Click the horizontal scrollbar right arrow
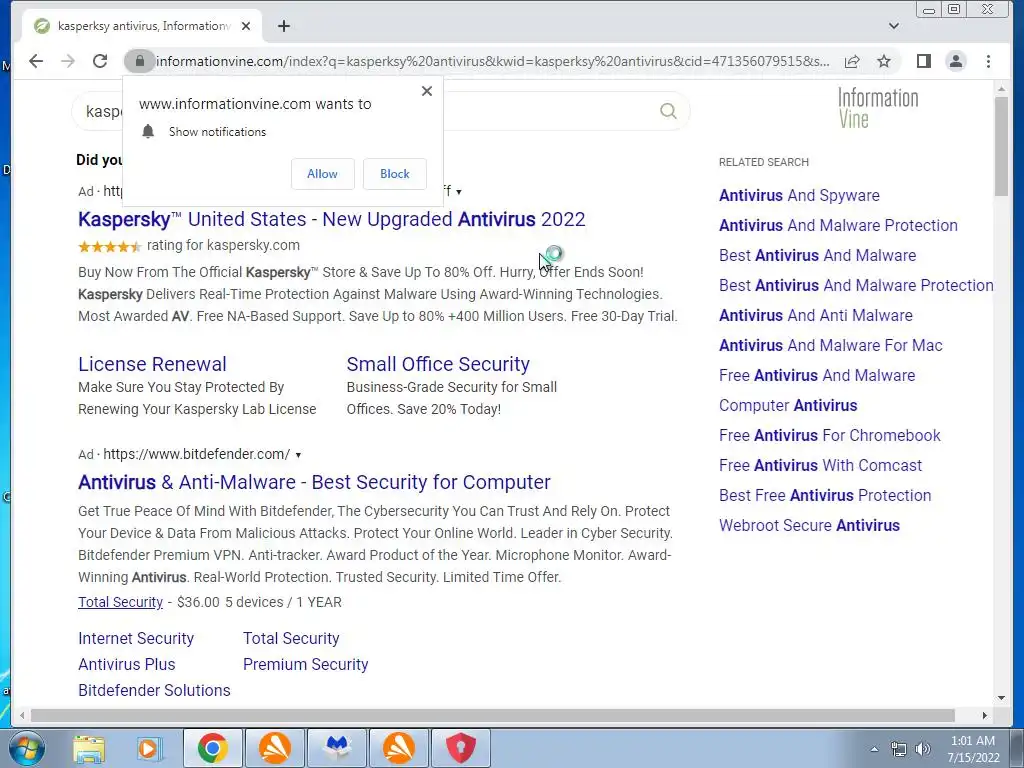This screenshot has width=1024, height=768. coord(985,716)
